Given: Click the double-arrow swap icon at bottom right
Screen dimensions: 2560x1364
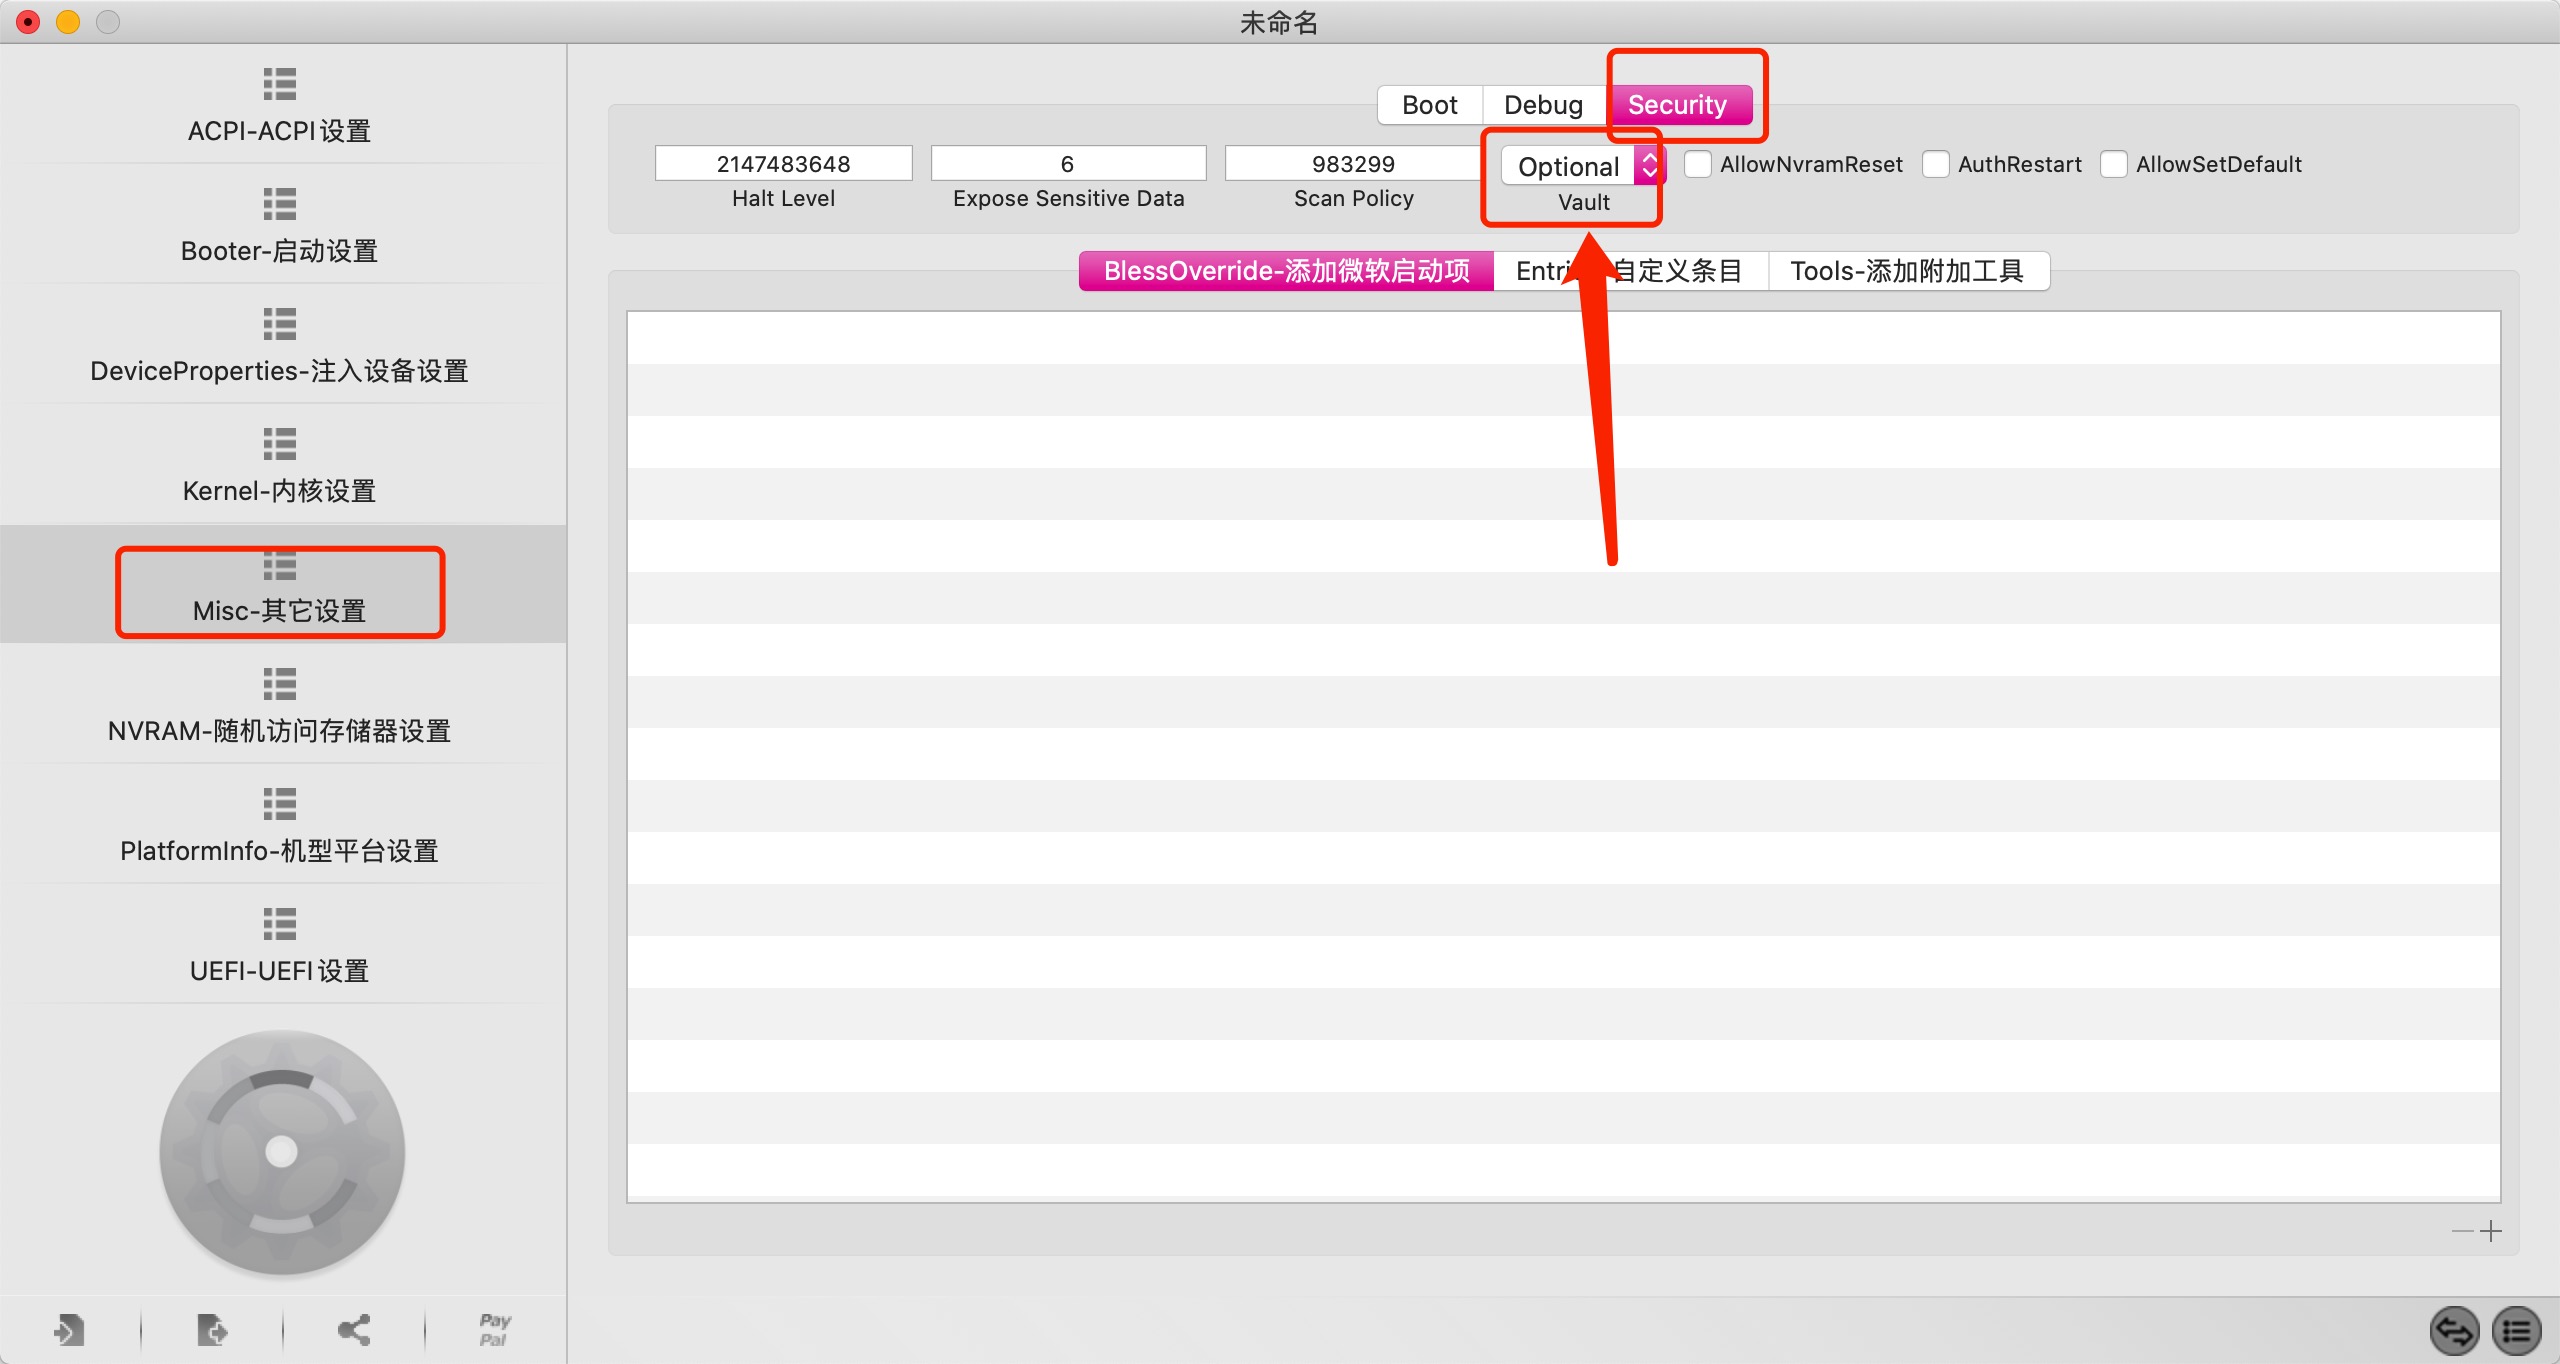Looking at the screenshot, I should pos(2455,1331).
